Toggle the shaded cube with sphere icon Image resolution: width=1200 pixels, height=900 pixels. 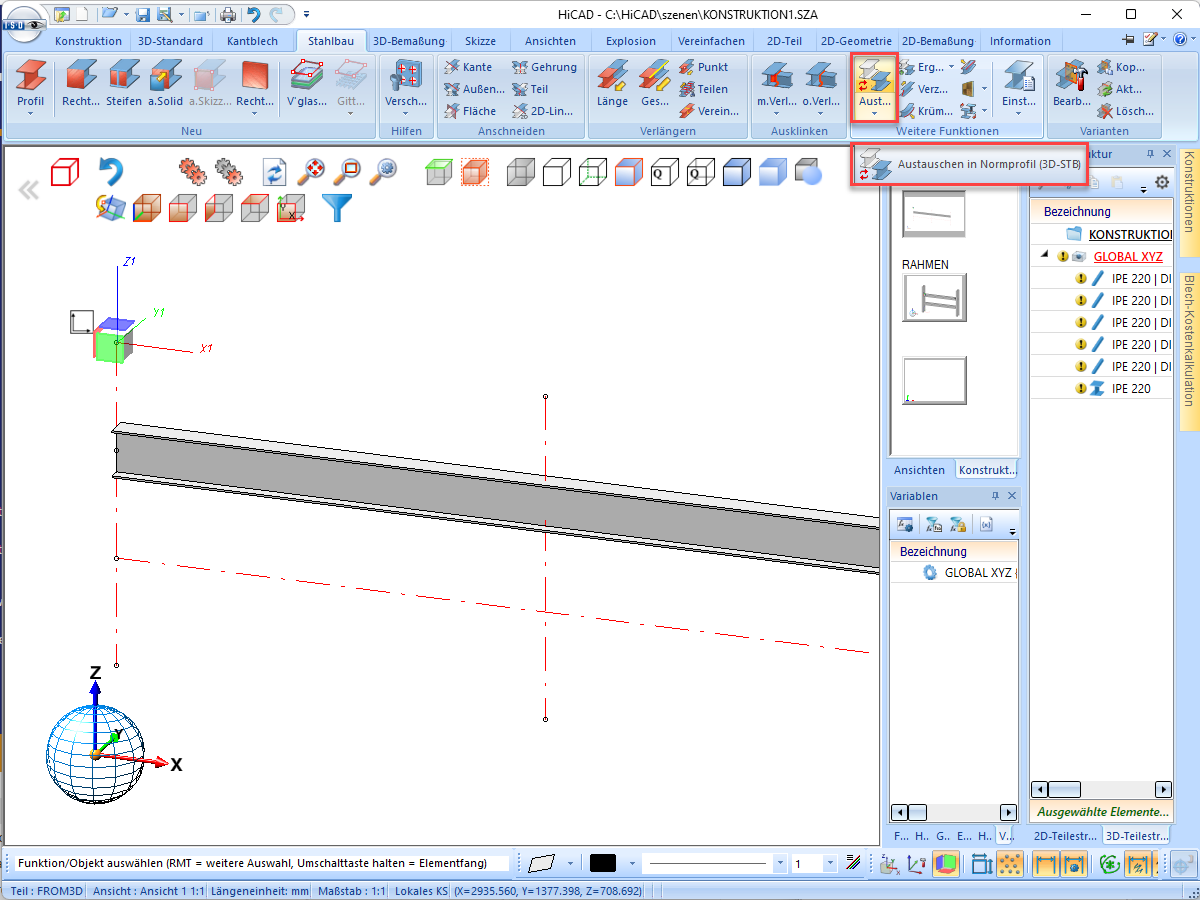(808, 172)
